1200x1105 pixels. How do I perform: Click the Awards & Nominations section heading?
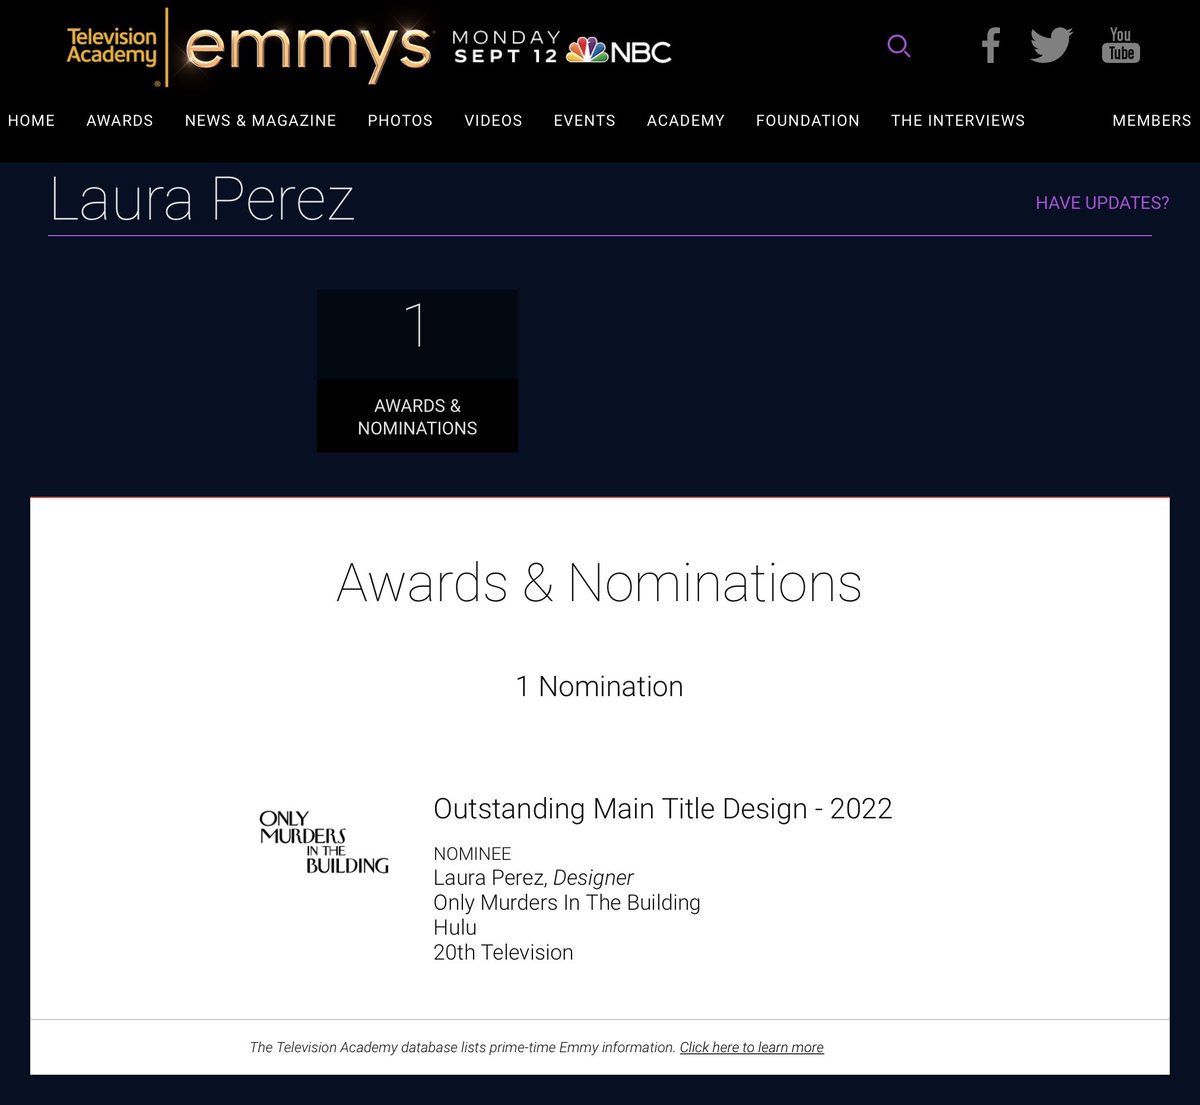(x=599, y=582)
